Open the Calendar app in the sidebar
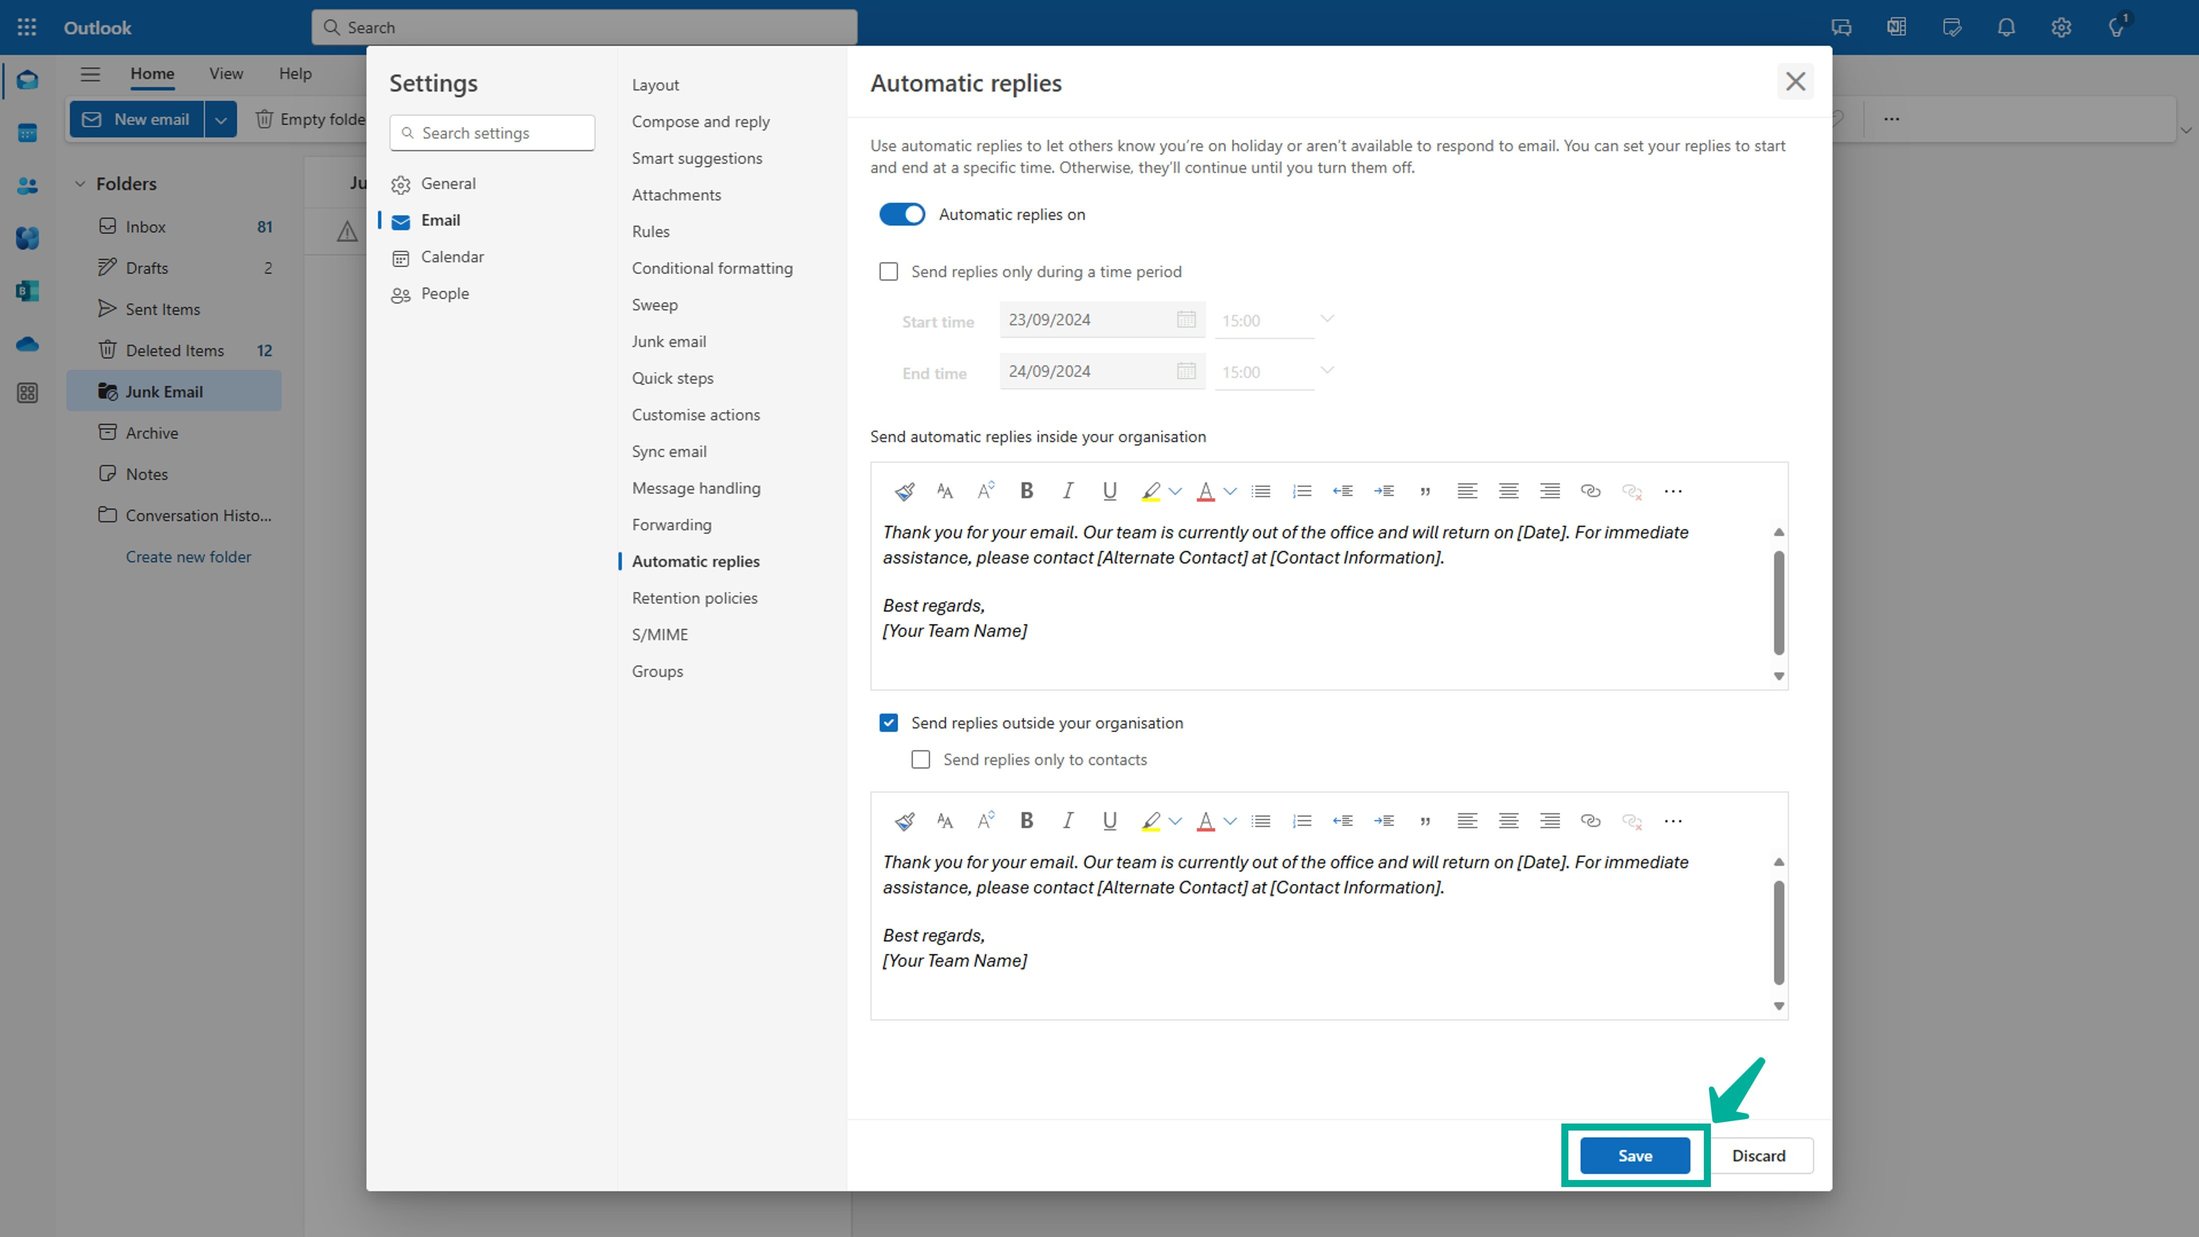 [27, 130]
